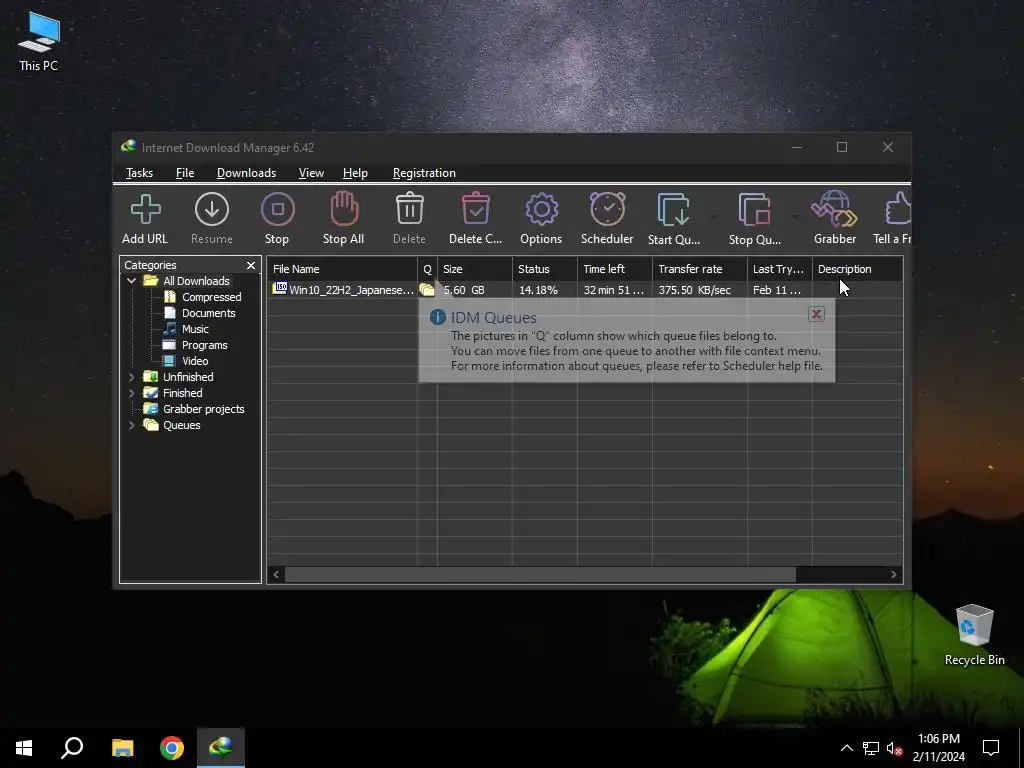Click the right scroll arrow of download list

tap(894, 575)
